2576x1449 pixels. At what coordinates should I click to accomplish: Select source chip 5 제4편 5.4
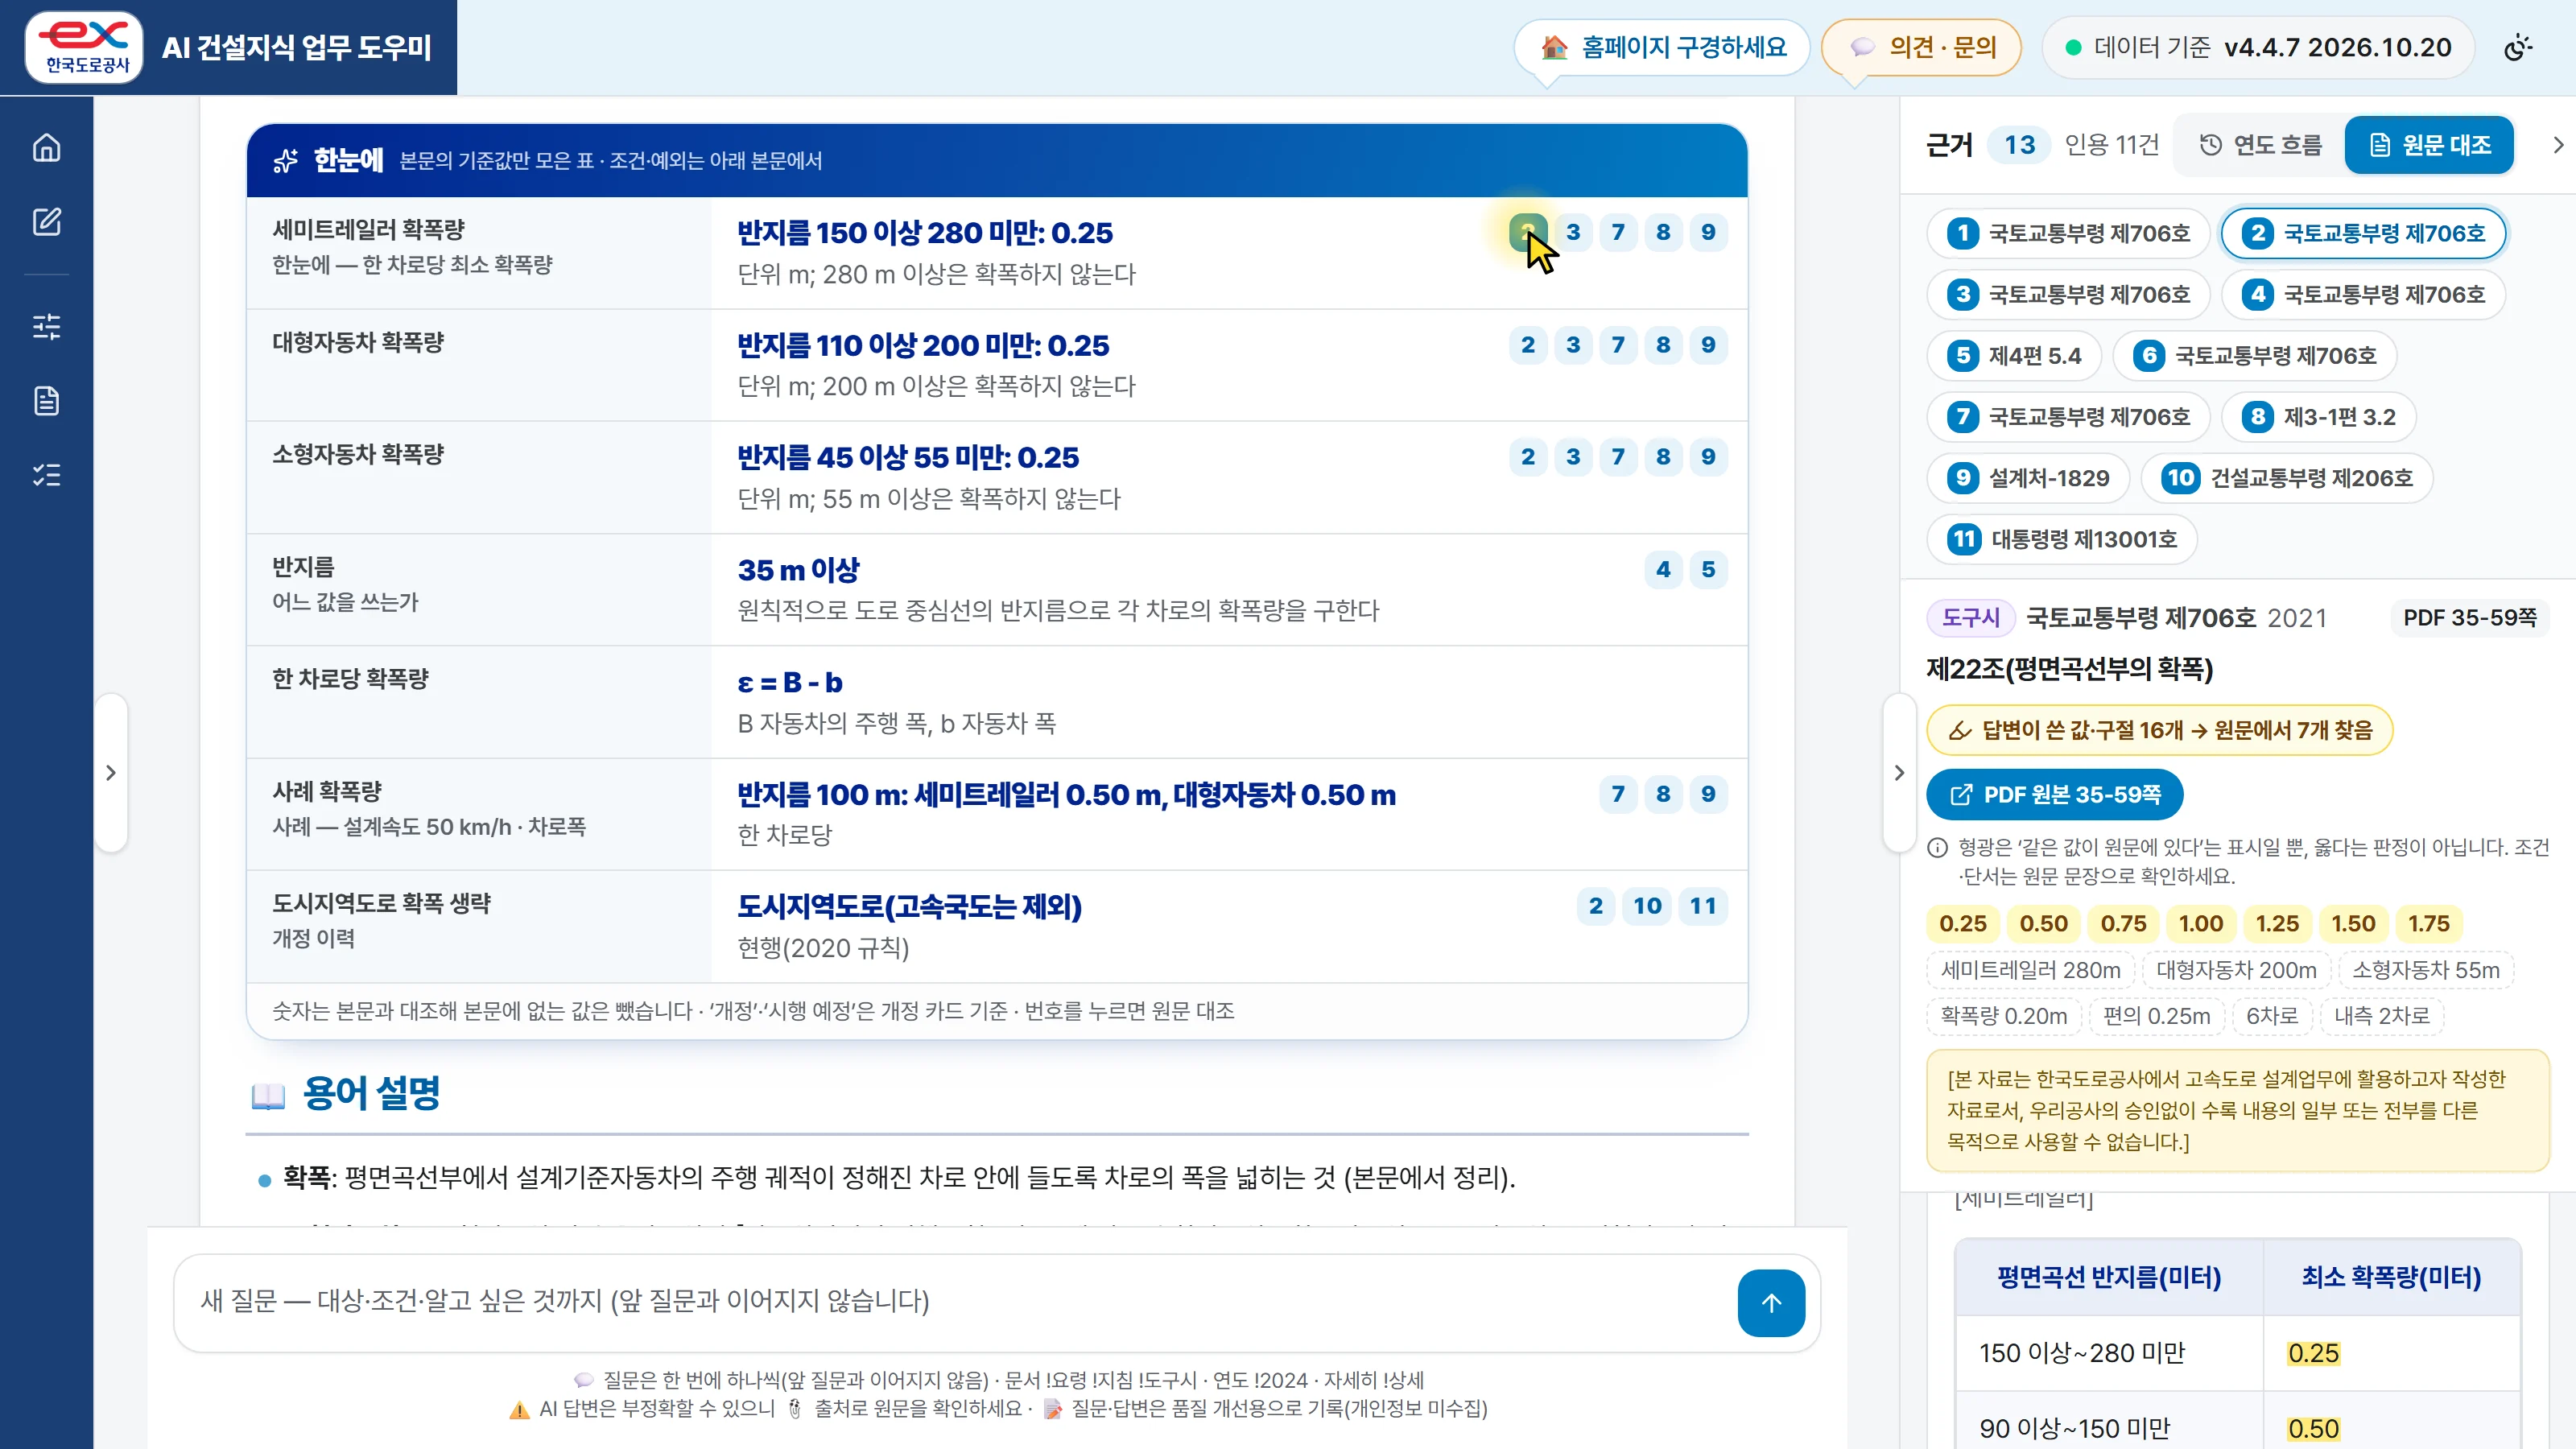[x=2014, y=356]
